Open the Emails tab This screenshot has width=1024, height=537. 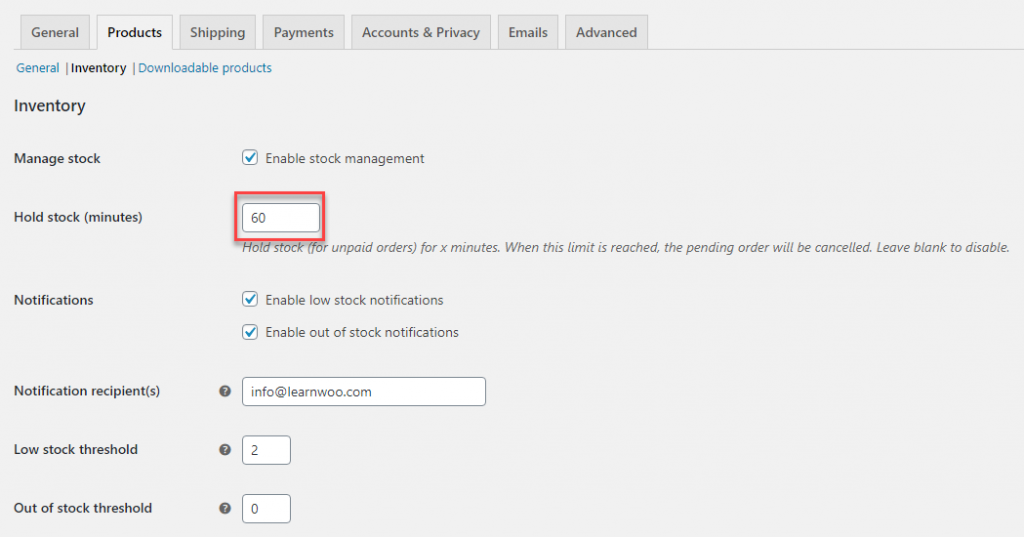click(528, 33)
